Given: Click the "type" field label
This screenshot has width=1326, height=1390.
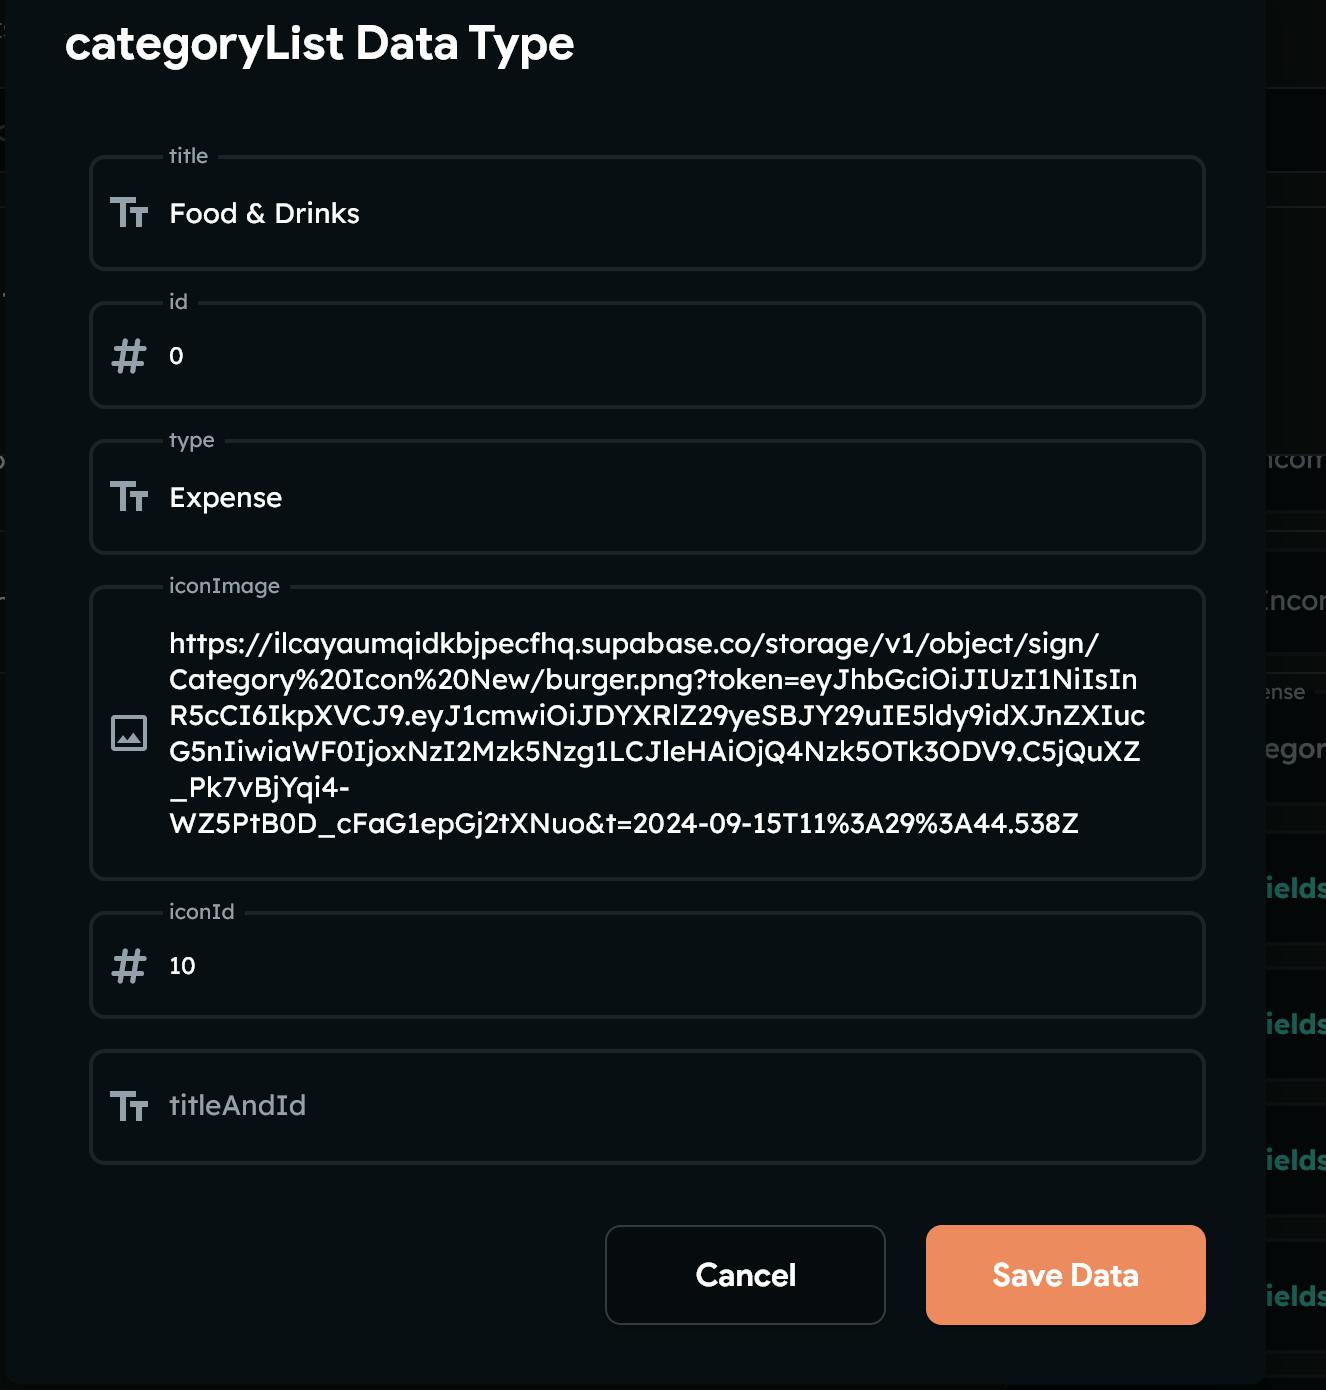Looking at the screenshot, I should point(191,440).
